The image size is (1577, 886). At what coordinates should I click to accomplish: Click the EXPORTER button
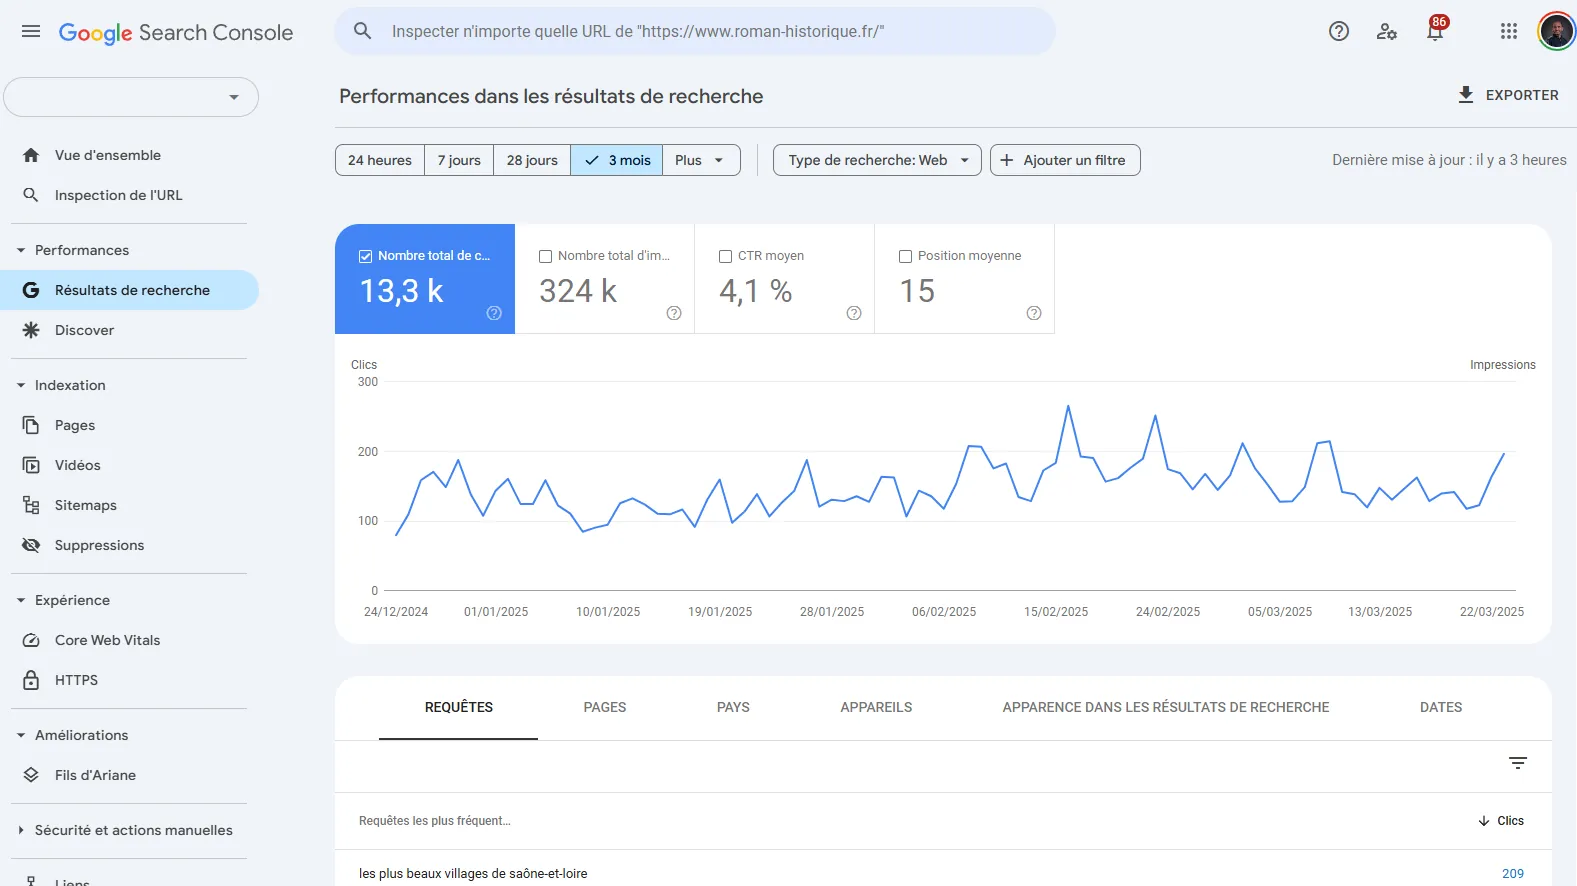(x=1508, y=95)
